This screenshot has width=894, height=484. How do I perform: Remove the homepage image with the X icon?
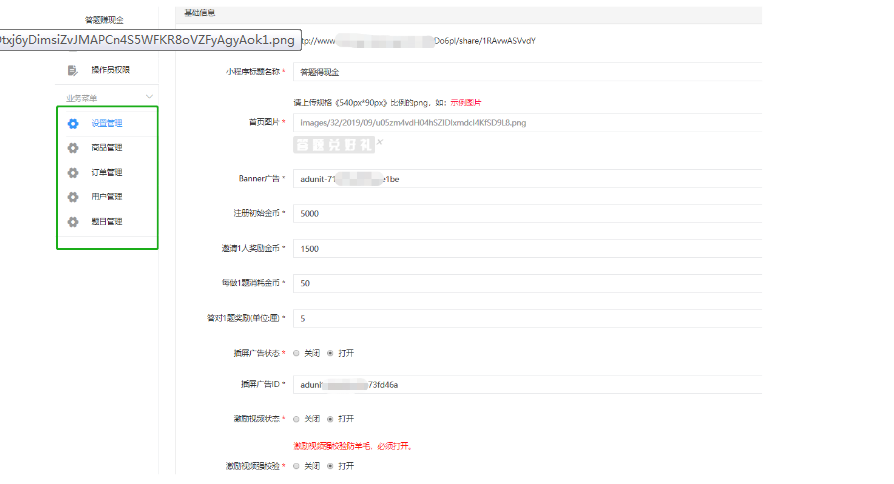click(380, 142)
